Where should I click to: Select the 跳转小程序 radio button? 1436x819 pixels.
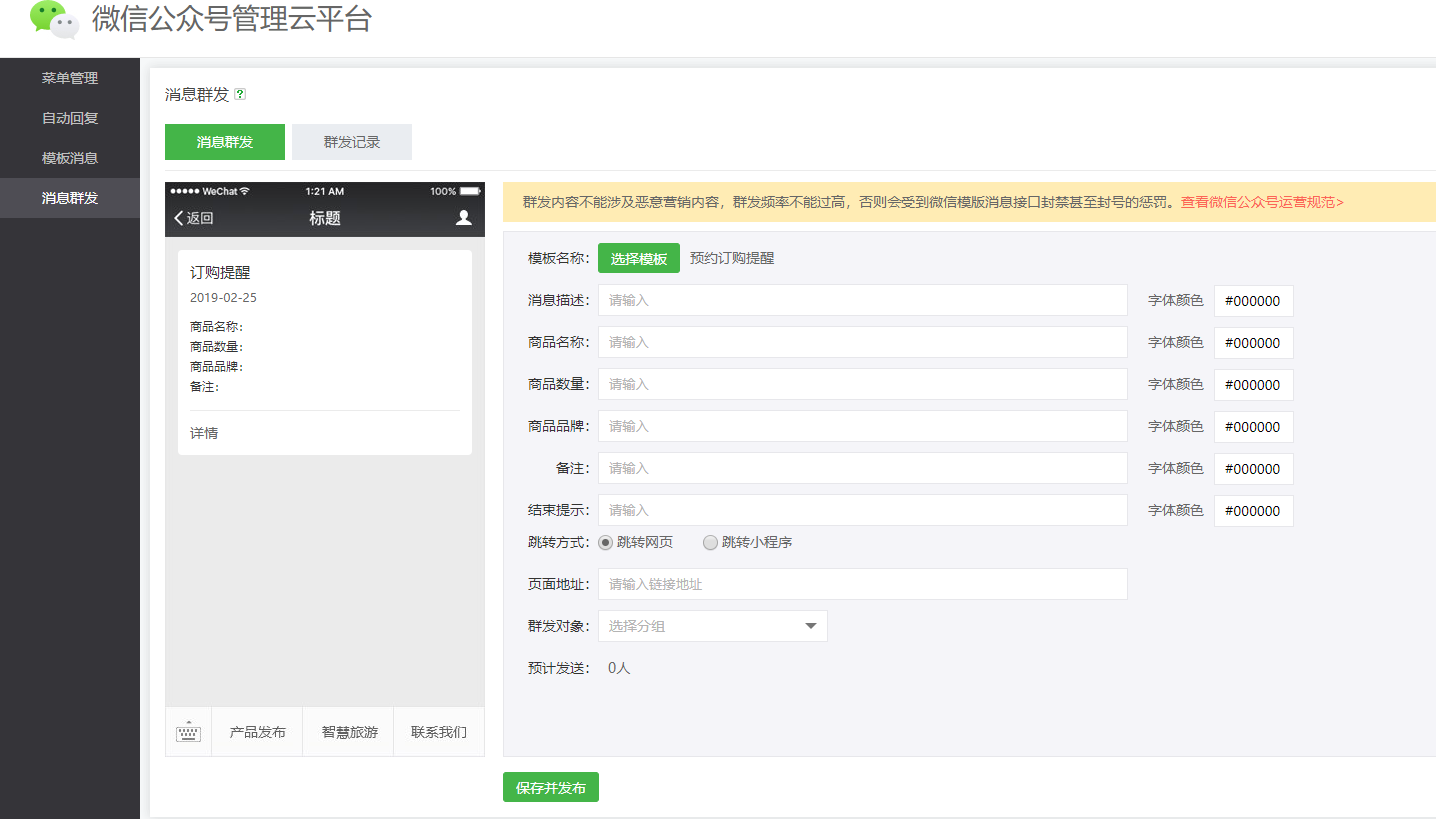point(710,543)
